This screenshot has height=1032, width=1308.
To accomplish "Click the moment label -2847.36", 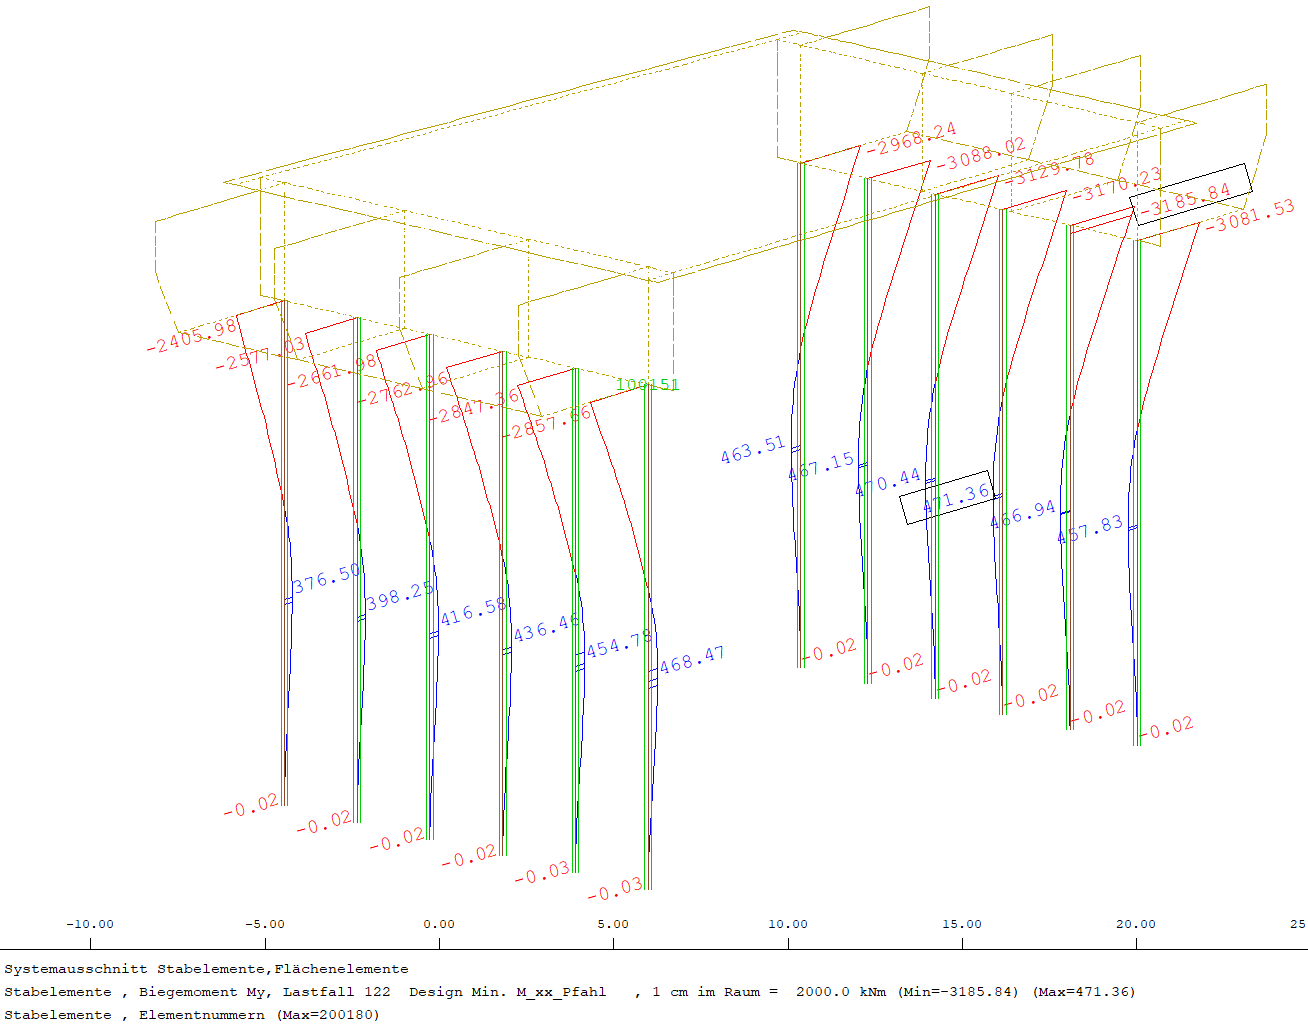I will coord(476,405).
